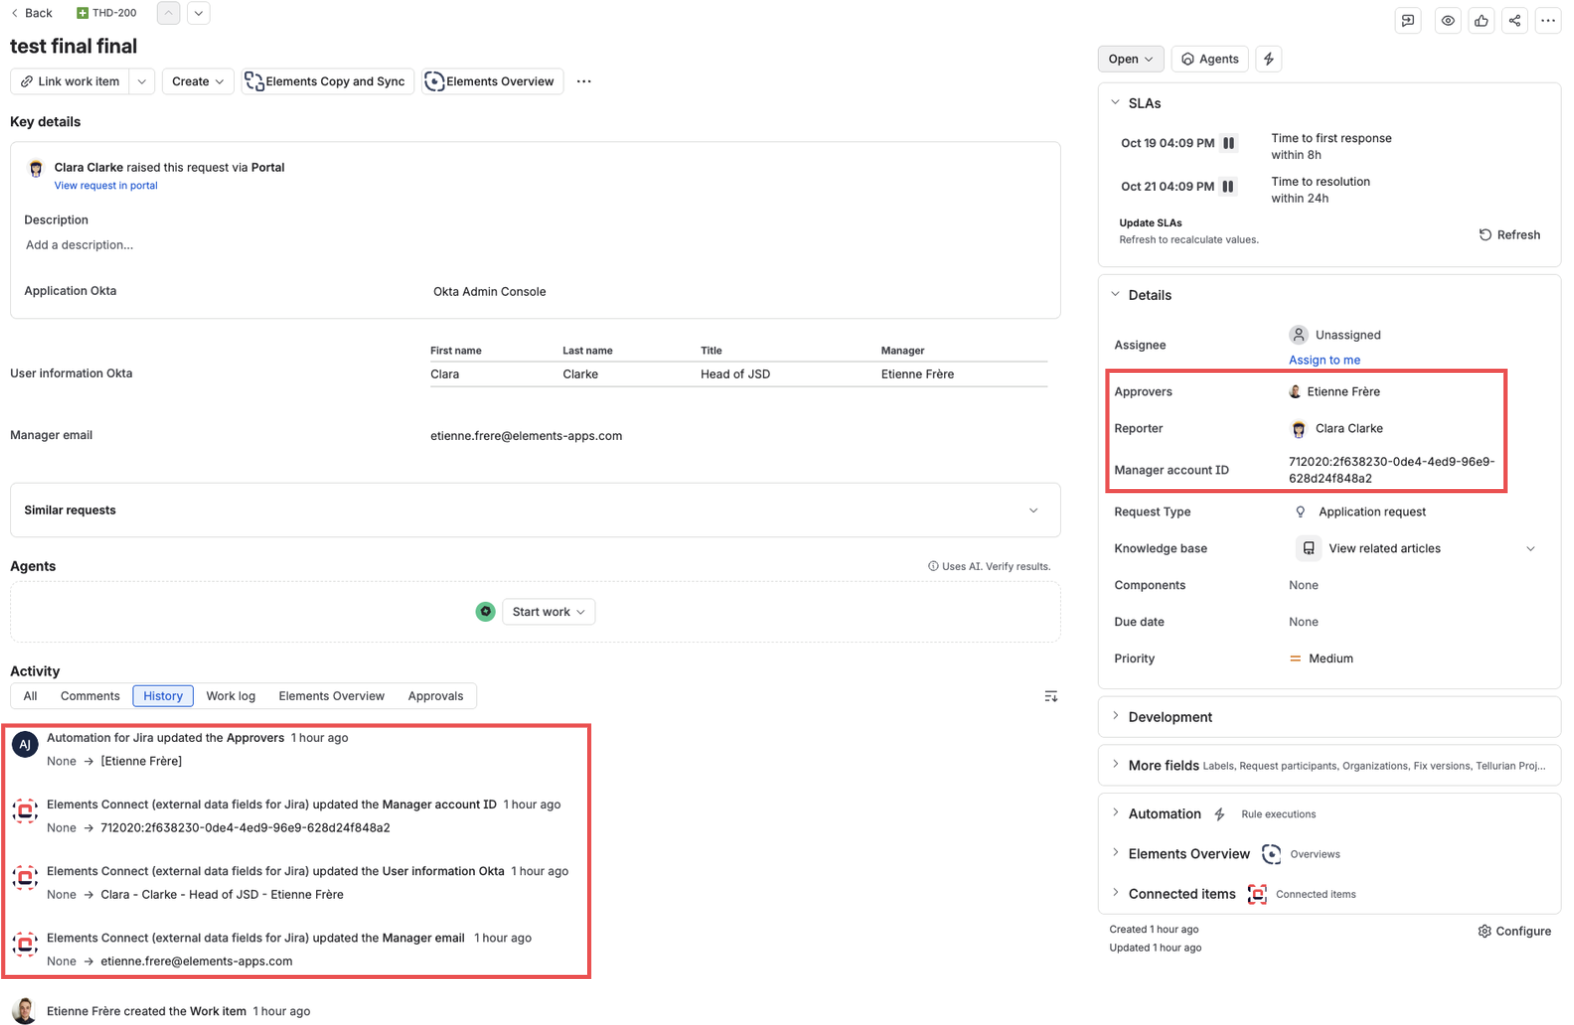The width and height of the screenshot is (1574, 1025).
Task: Open the Start work dropdown
Action: 548,612
